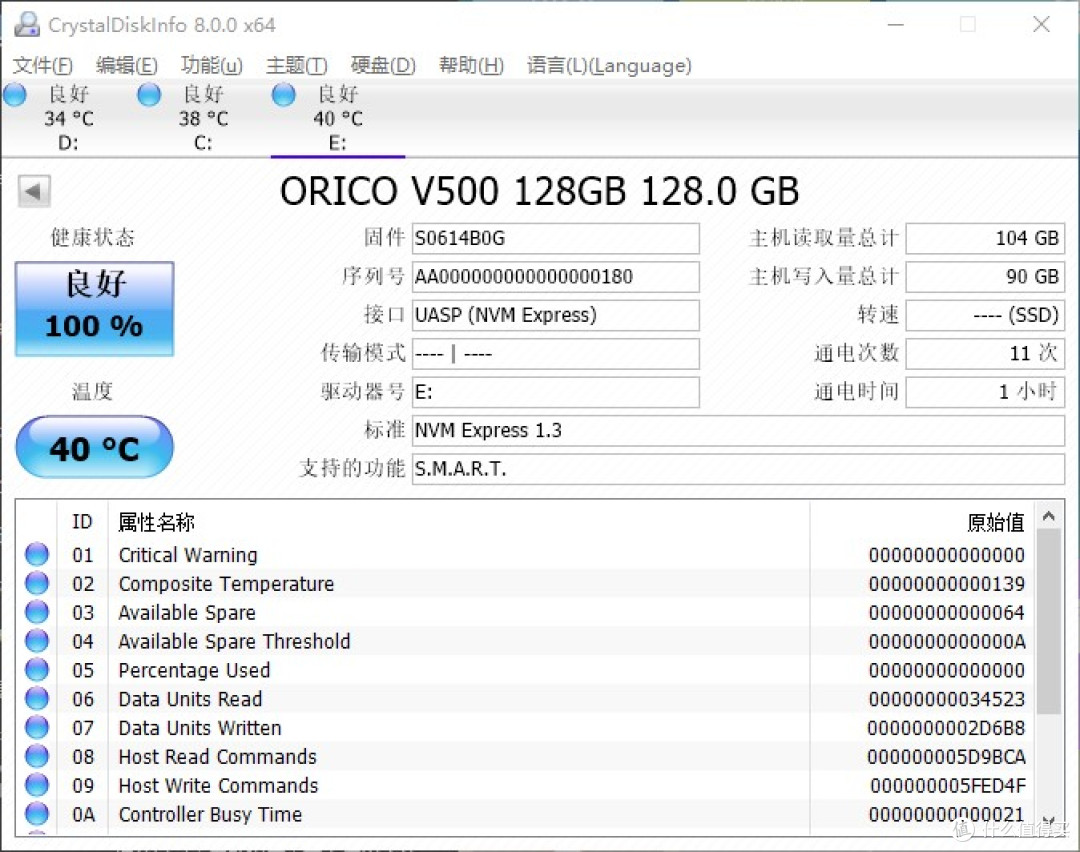Click status circle for Composite Temperature row
The width and height of the screenshot is (1080, 852).
(x=37, y=583)
